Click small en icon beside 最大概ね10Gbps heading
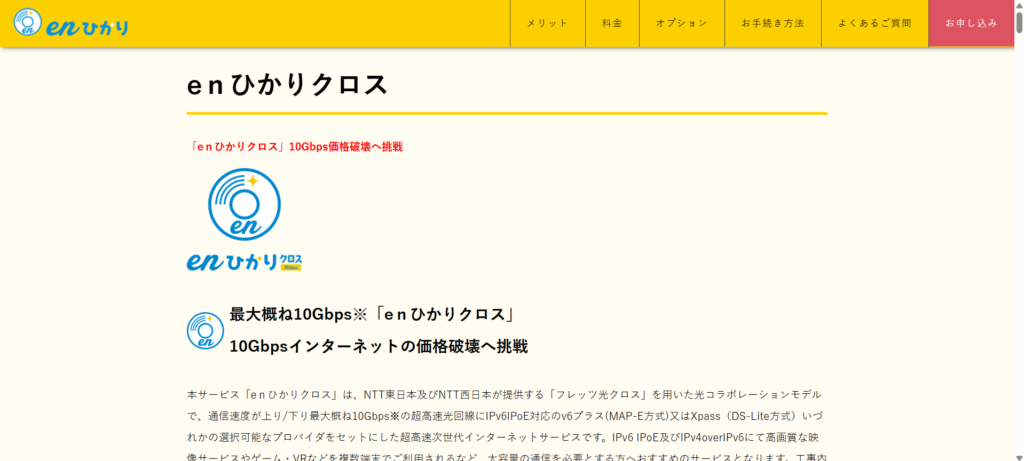 [x=205, y=330]
